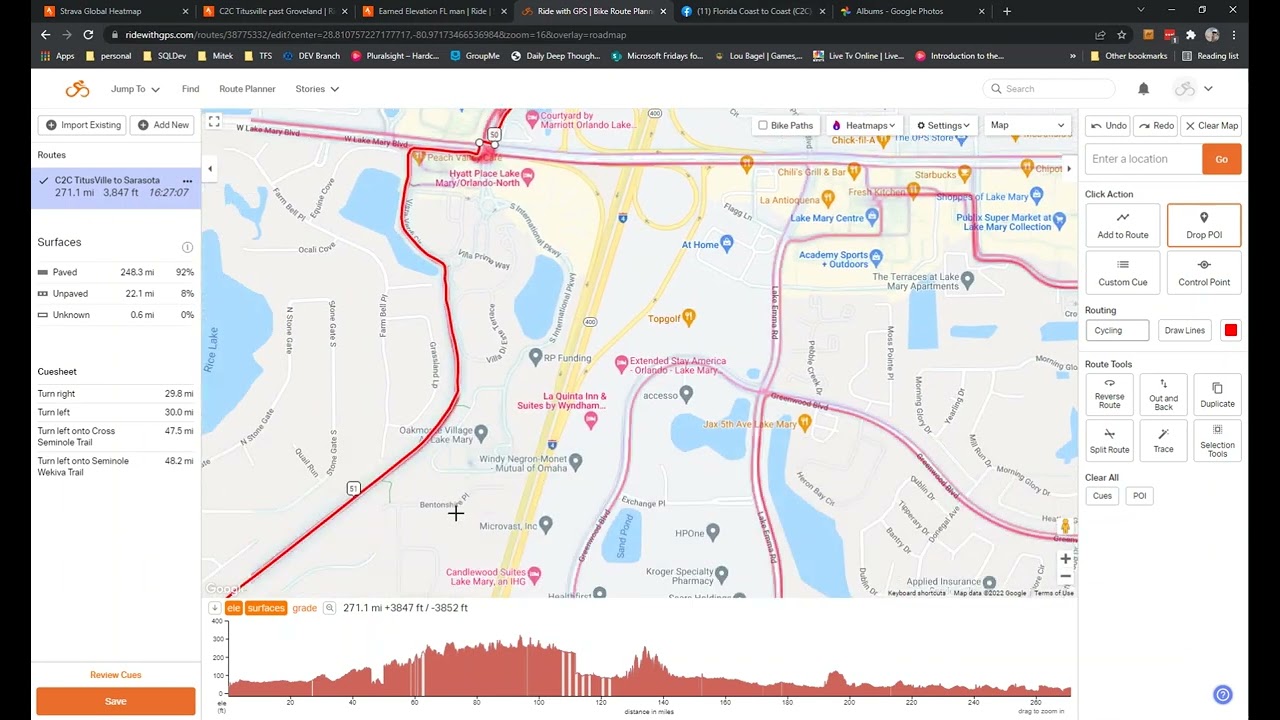The height and width of the screenshot is (720, 1280).
Task: Toggle the surfaces graph button
Action: [x=266, y=608]
